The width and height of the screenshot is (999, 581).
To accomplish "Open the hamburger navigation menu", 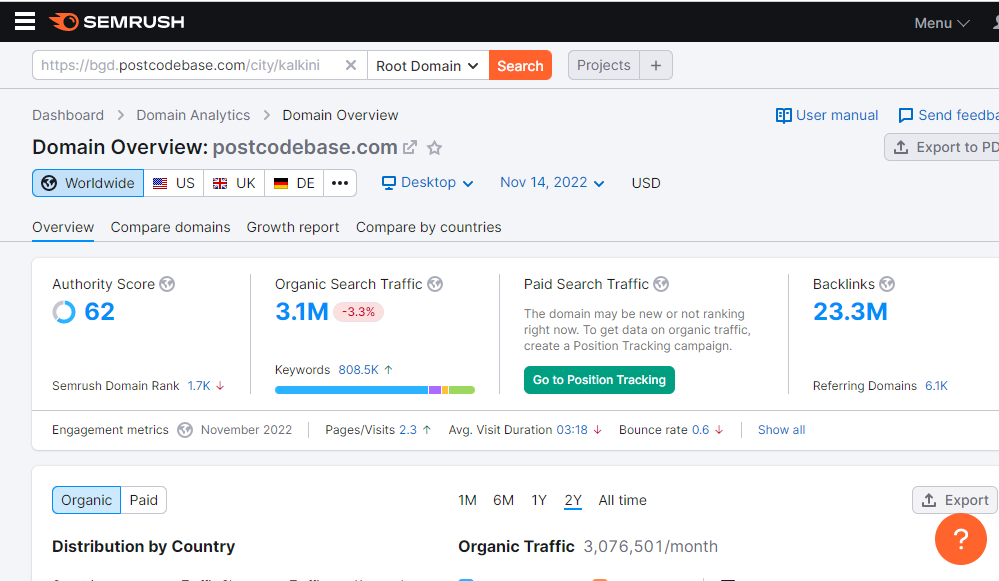I will coord(24,21).
